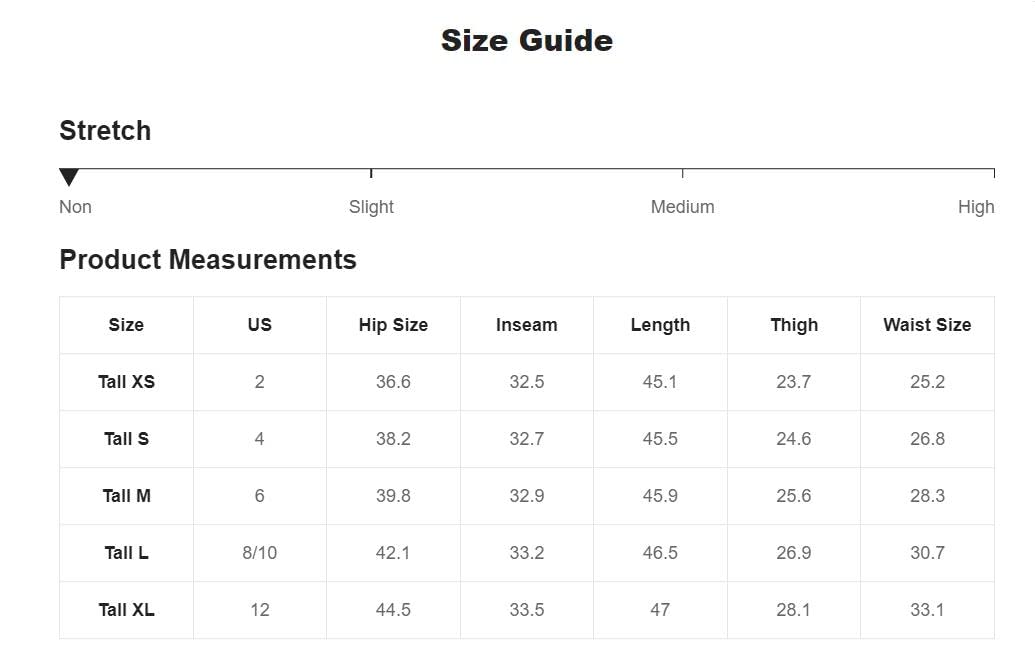Select the Tall L size row

click(126, 553)
